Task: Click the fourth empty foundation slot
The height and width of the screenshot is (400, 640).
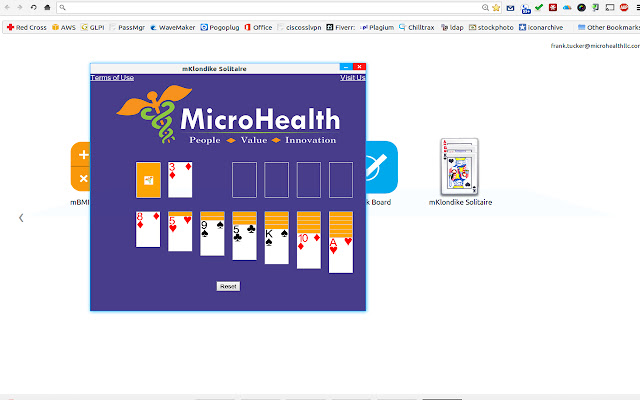Action: (x=341, y=180)
